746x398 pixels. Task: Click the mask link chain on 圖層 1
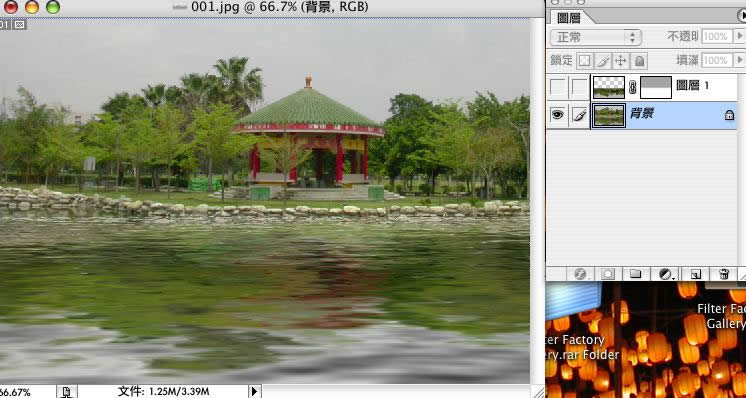click(x=632, y=87)
